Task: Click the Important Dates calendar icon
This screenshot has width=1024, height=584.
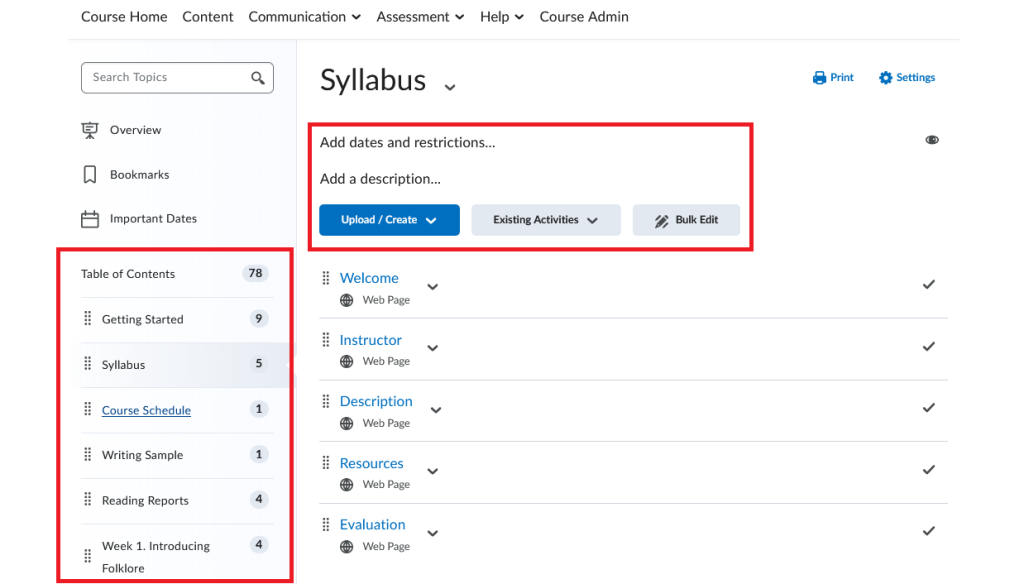Action: [90, 219]
